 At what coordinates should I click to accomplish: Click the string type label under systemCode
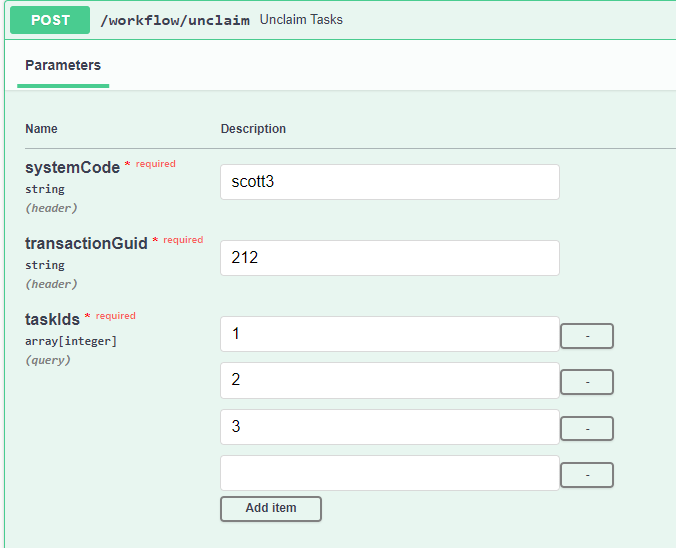[45, 189]
